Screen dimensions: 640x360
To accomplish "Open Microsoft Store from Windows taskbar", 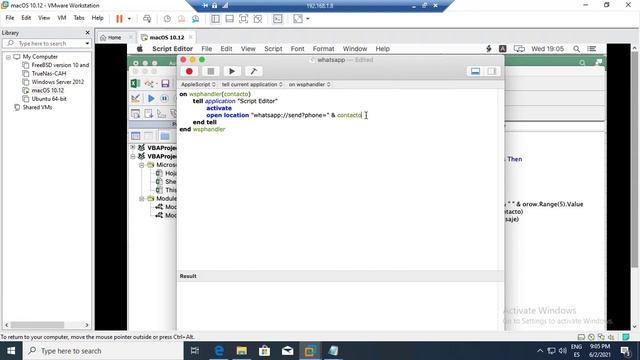I will click(264, 351).
